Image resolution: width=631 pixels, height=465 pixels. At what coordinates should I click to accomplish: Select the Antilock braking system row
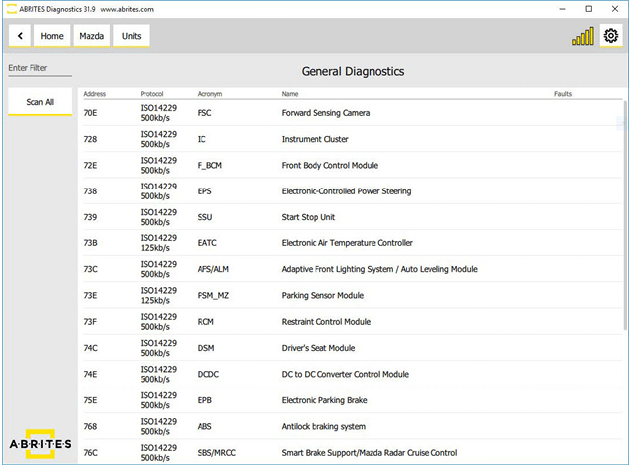(324, 426)
